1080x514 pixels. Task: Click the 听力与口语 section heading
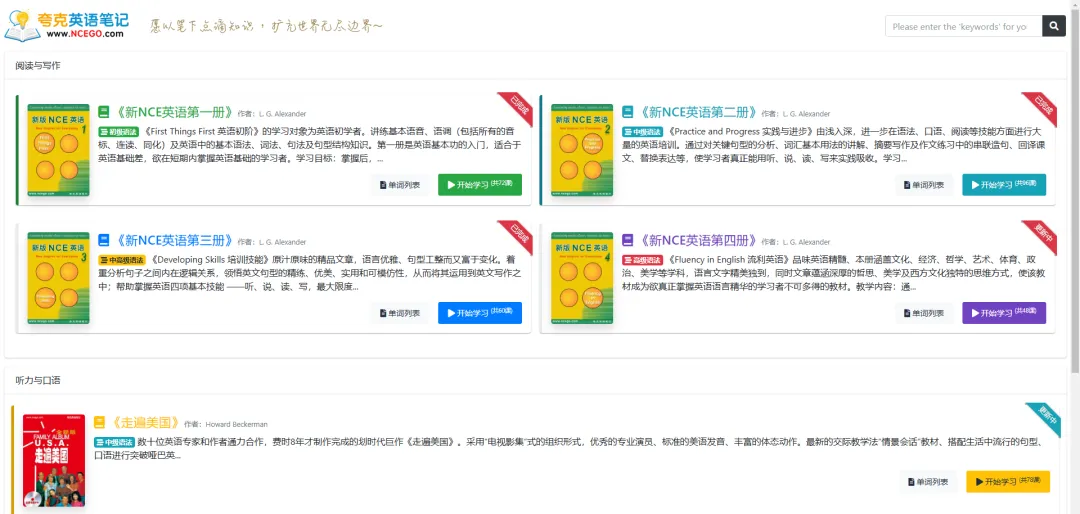click(38, 380)
